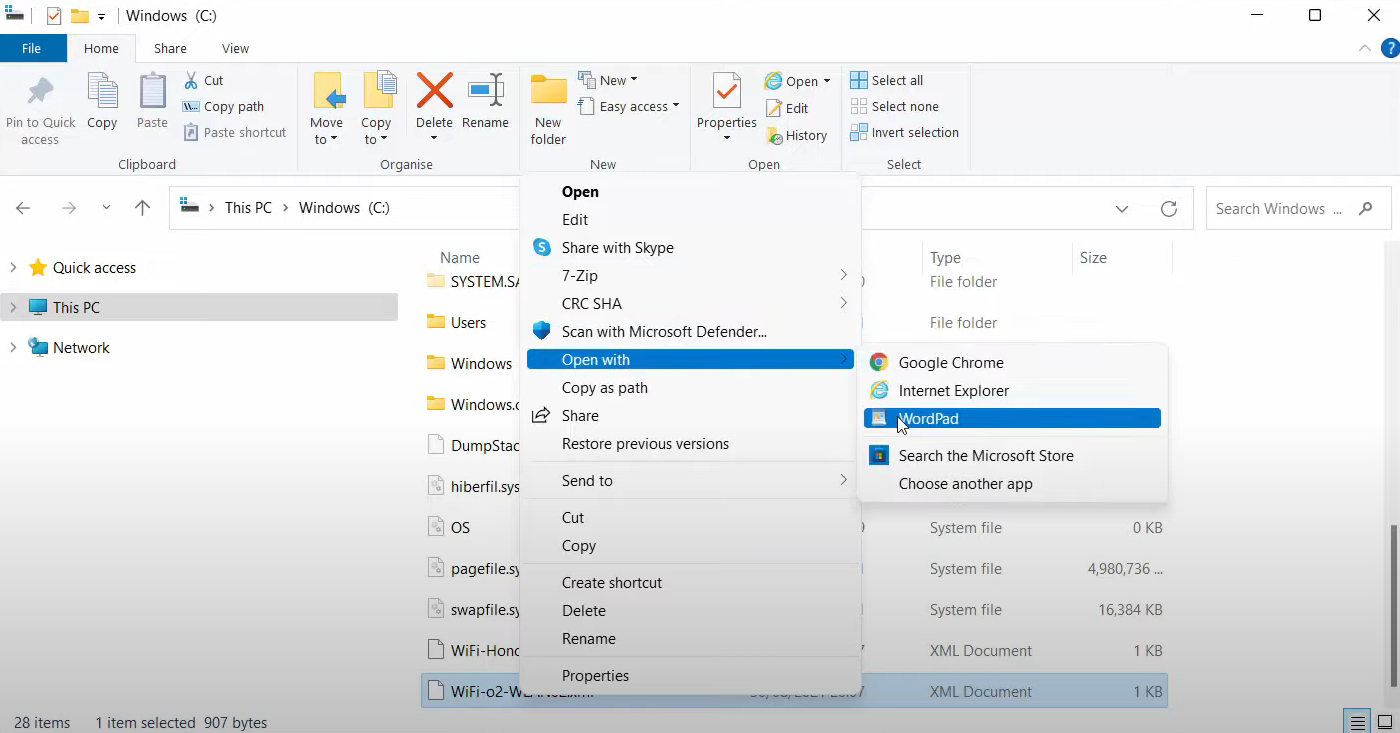The height and width of the screenshot is (733, 1400).
Task: Click the Delete icon in ribbon
Action: tap(434, 92)
